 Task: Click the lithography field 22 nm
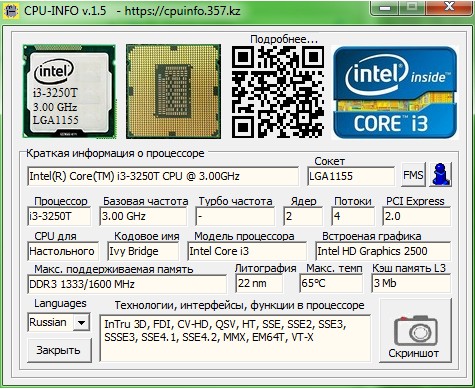(x=259, y=284)
